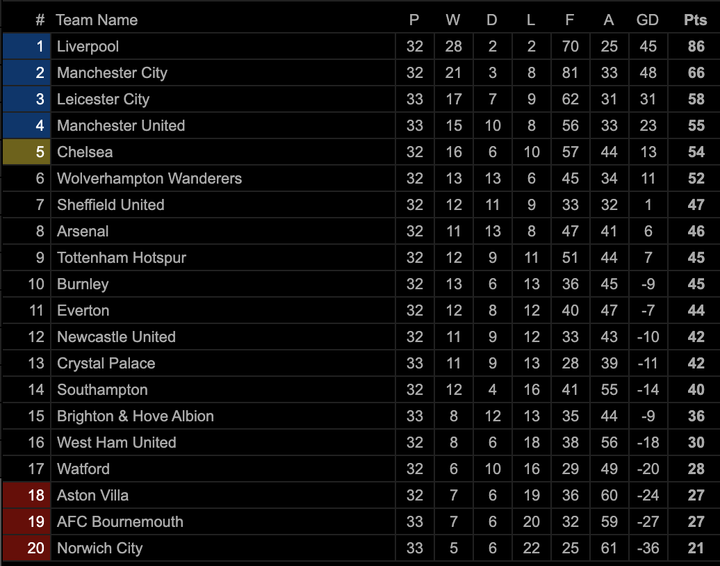
Task: Click Norwich City's -36 goal difference
Action: (647, 548)
